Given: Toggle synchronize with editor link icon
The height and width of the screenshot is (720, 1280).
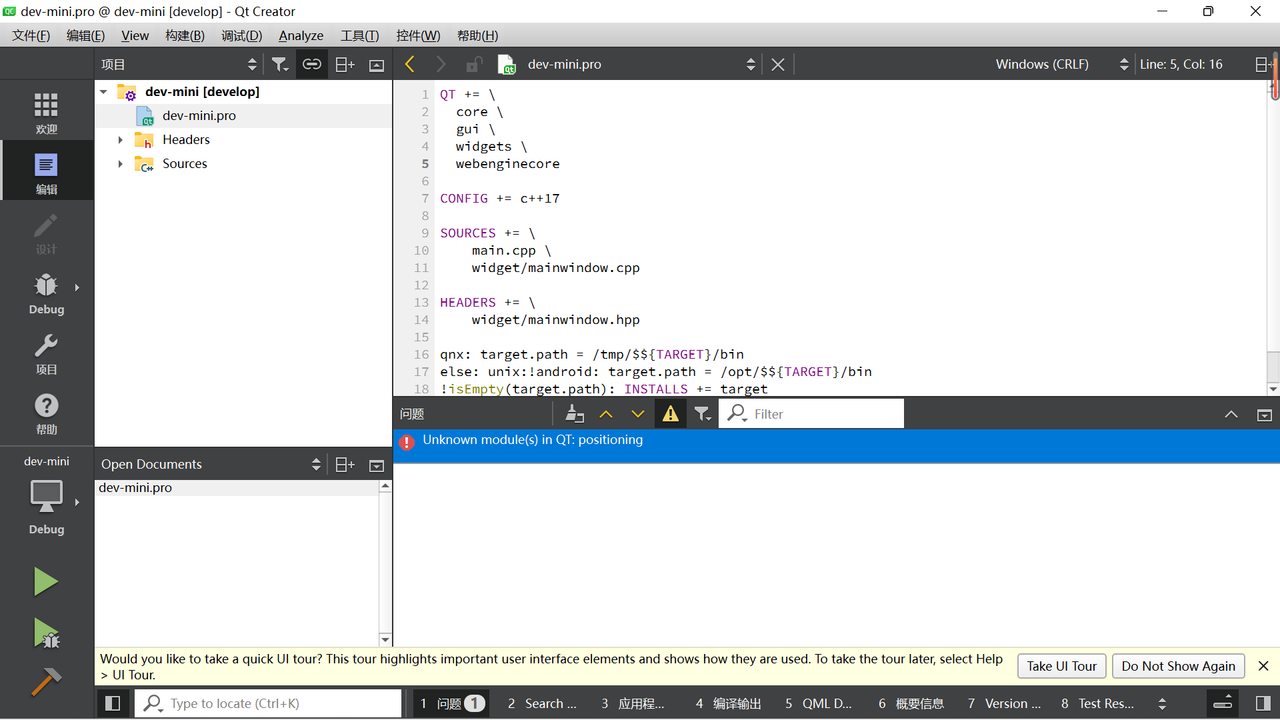Looking at the screenshot, I should [x=312, y=64].
